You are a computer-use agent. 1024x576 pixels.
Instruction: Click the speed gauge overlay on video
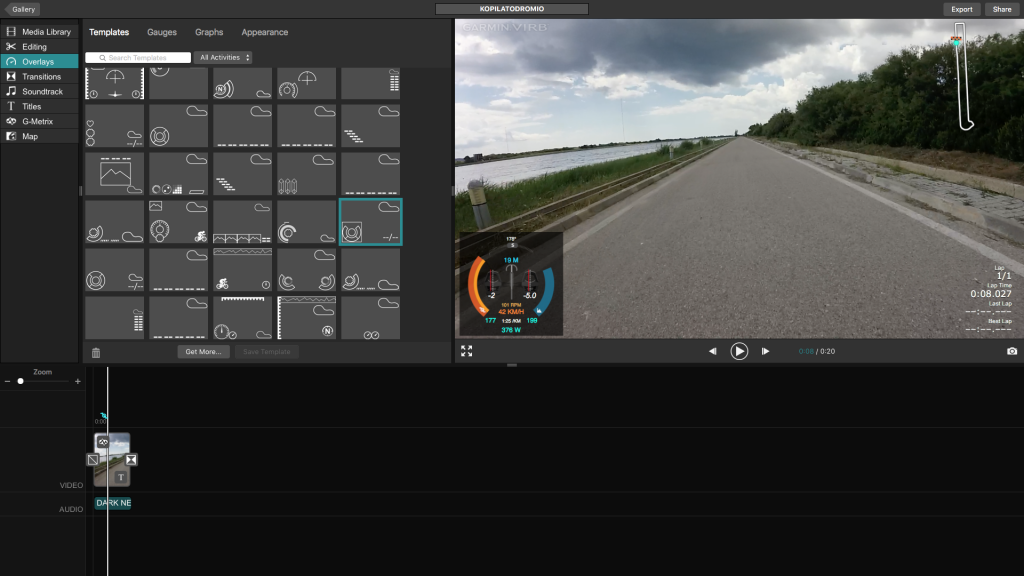(511, 284)
